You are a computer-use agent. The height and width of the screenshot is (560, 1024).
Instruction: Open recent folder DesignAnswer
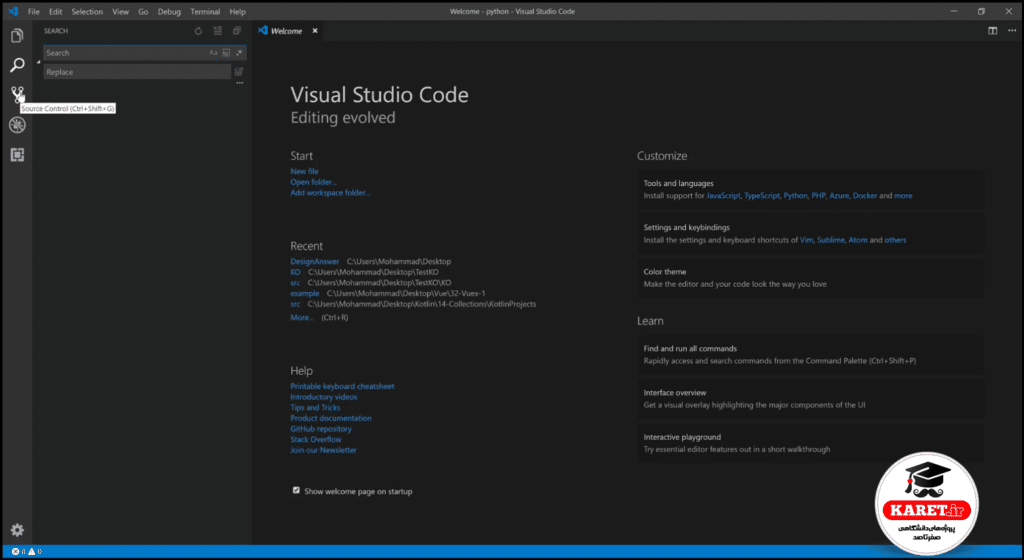tap(315, 261)
